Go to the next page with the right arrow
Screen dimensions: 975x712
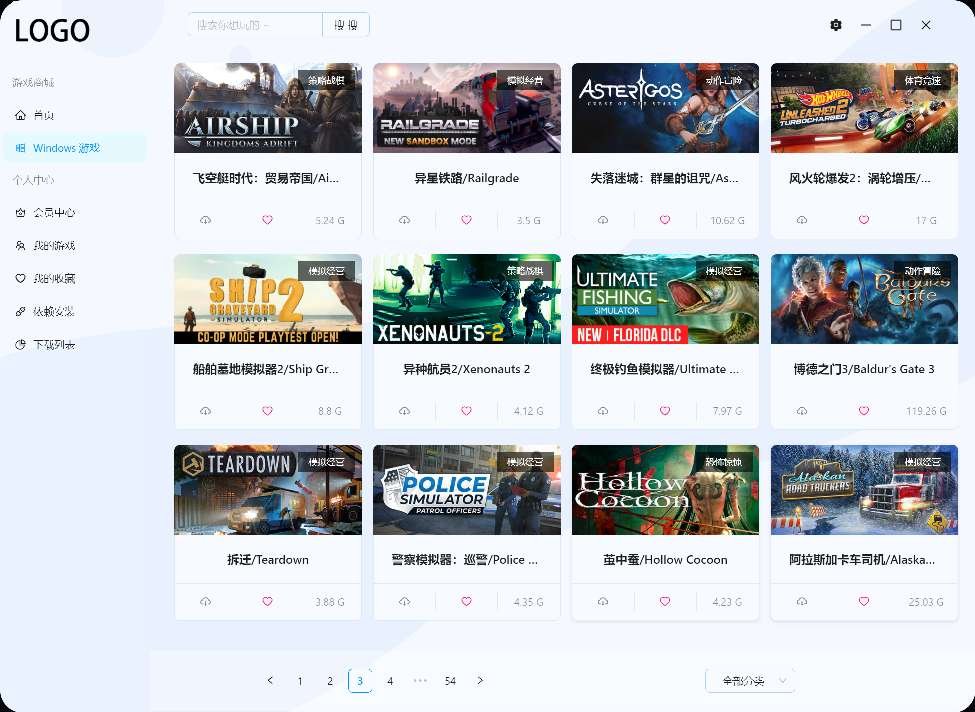point(480,681)
